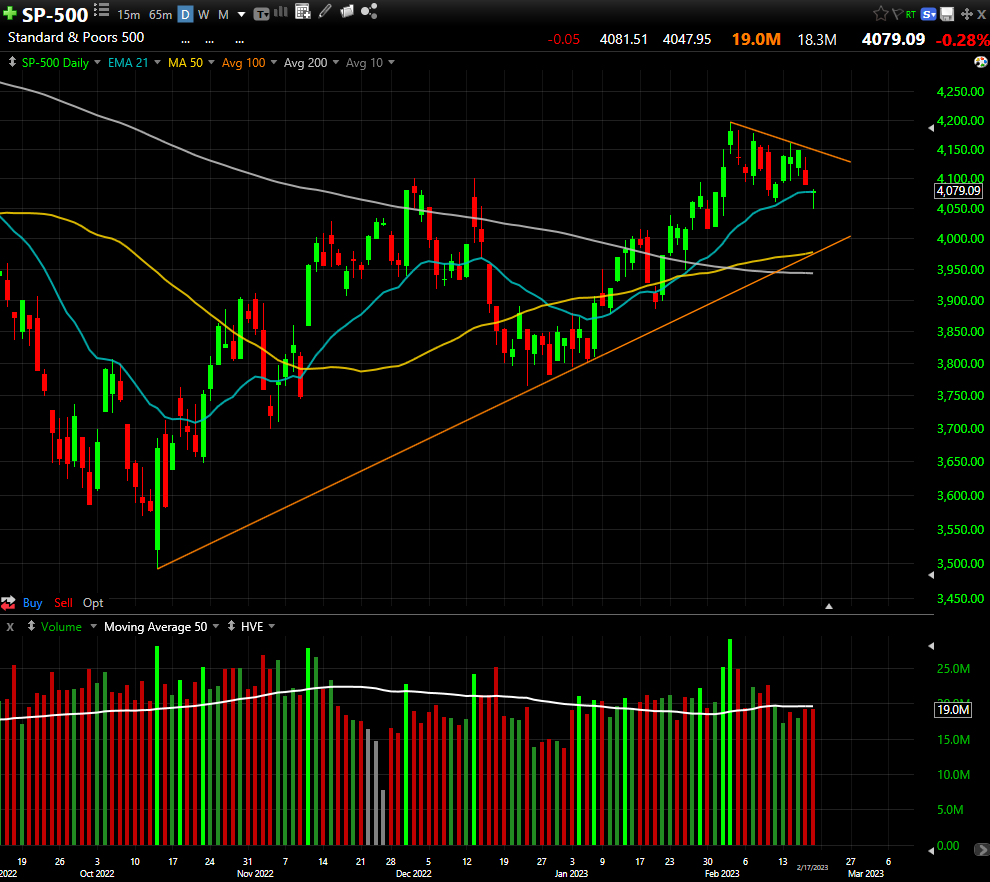This screenshot has width=990, height=882.
Task: Click the Sell link
Action: pos(63,603)
